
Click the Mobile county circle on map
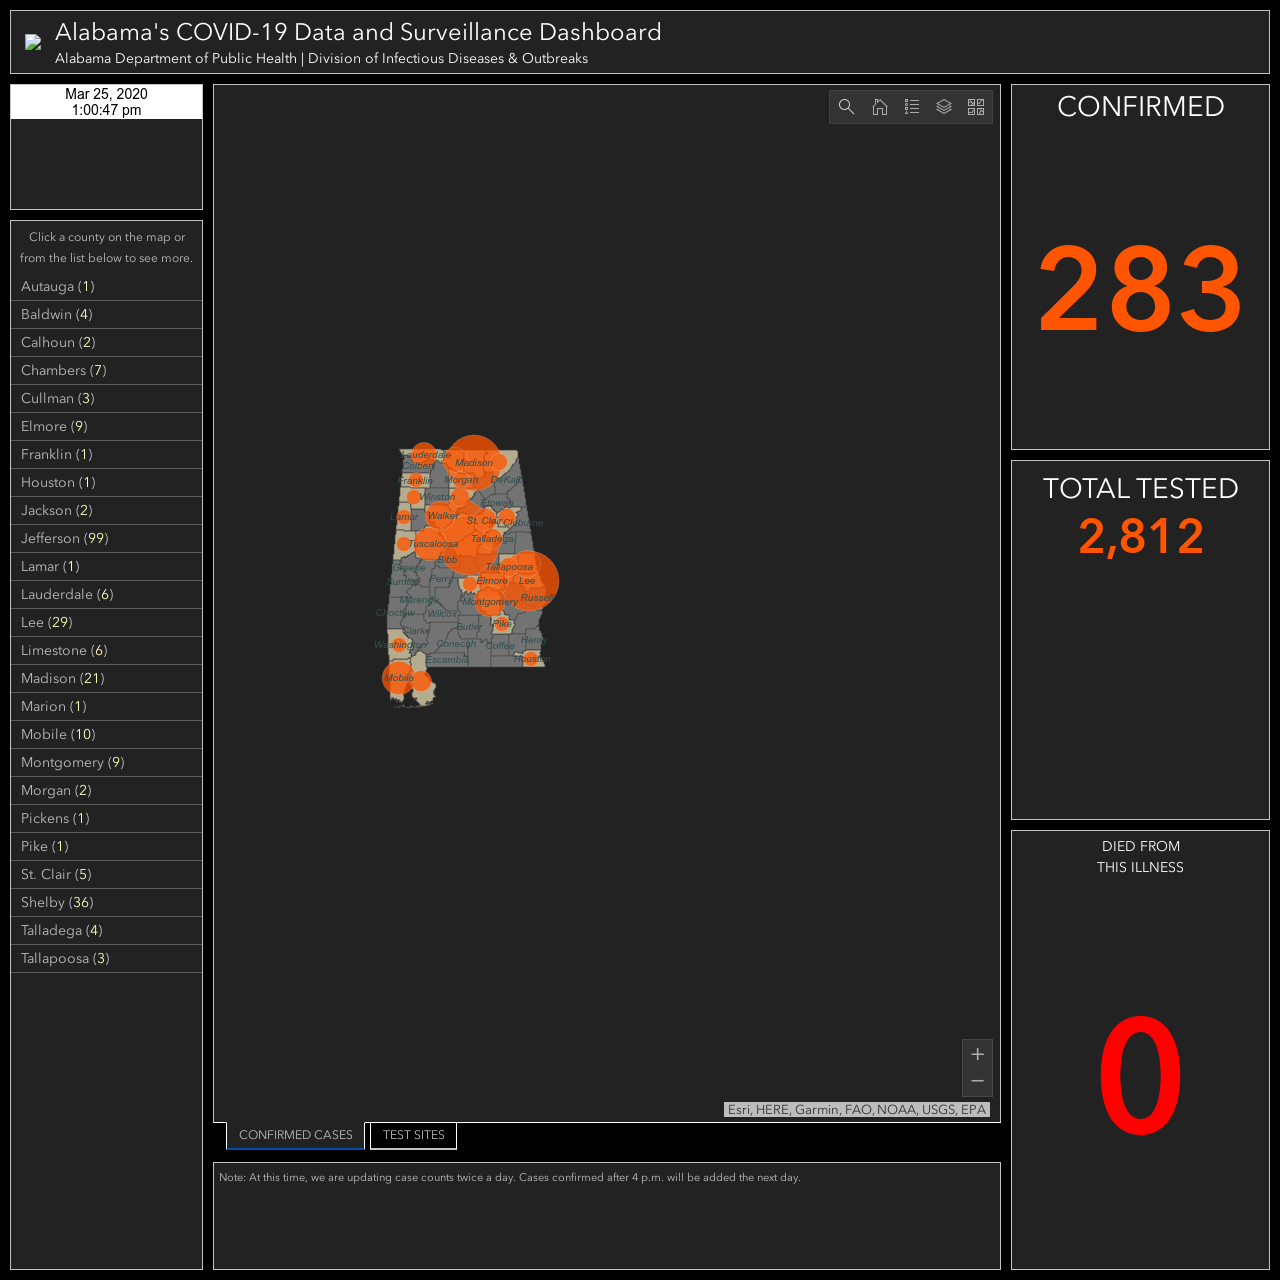398,677
